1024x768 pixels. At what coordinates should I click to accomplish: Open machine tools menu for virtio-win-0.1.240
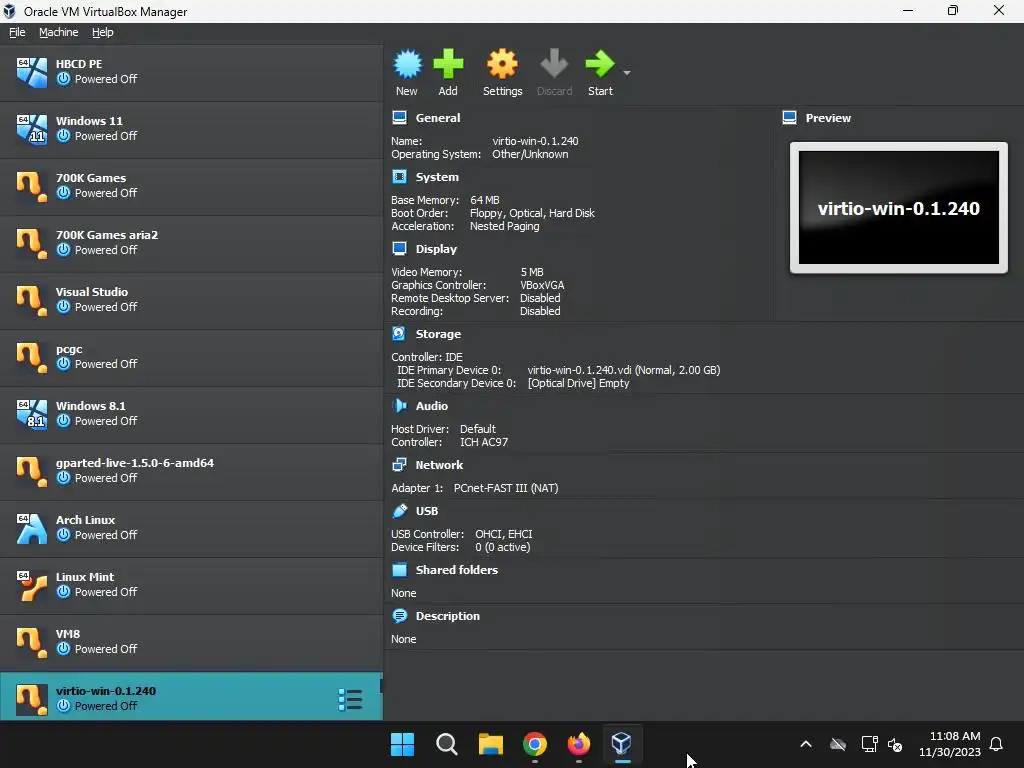(351, 699)
